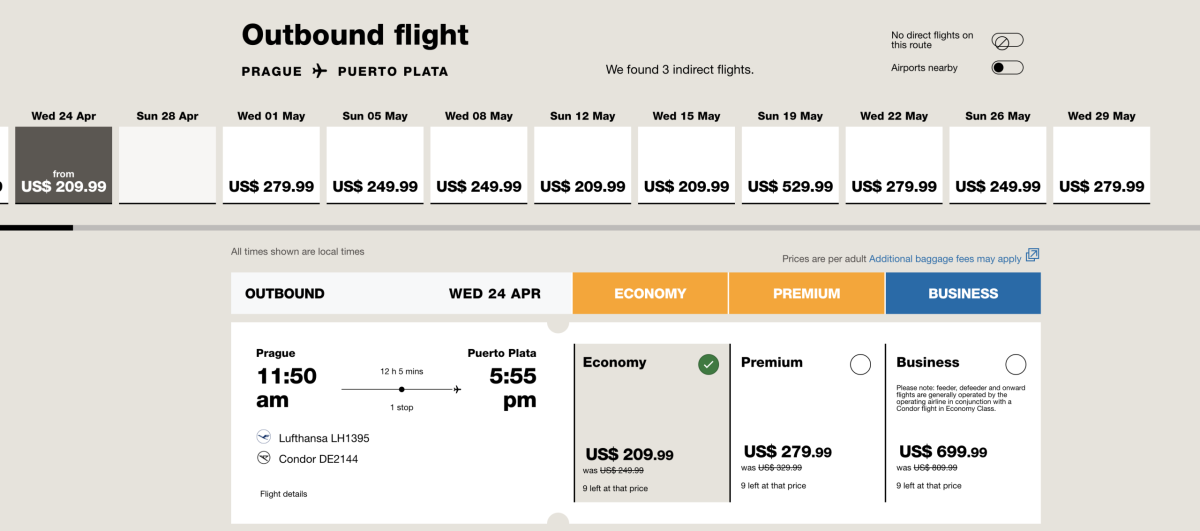Select the Premium fare radio button
Screen dimensions: 1200x531
[860, 365]
